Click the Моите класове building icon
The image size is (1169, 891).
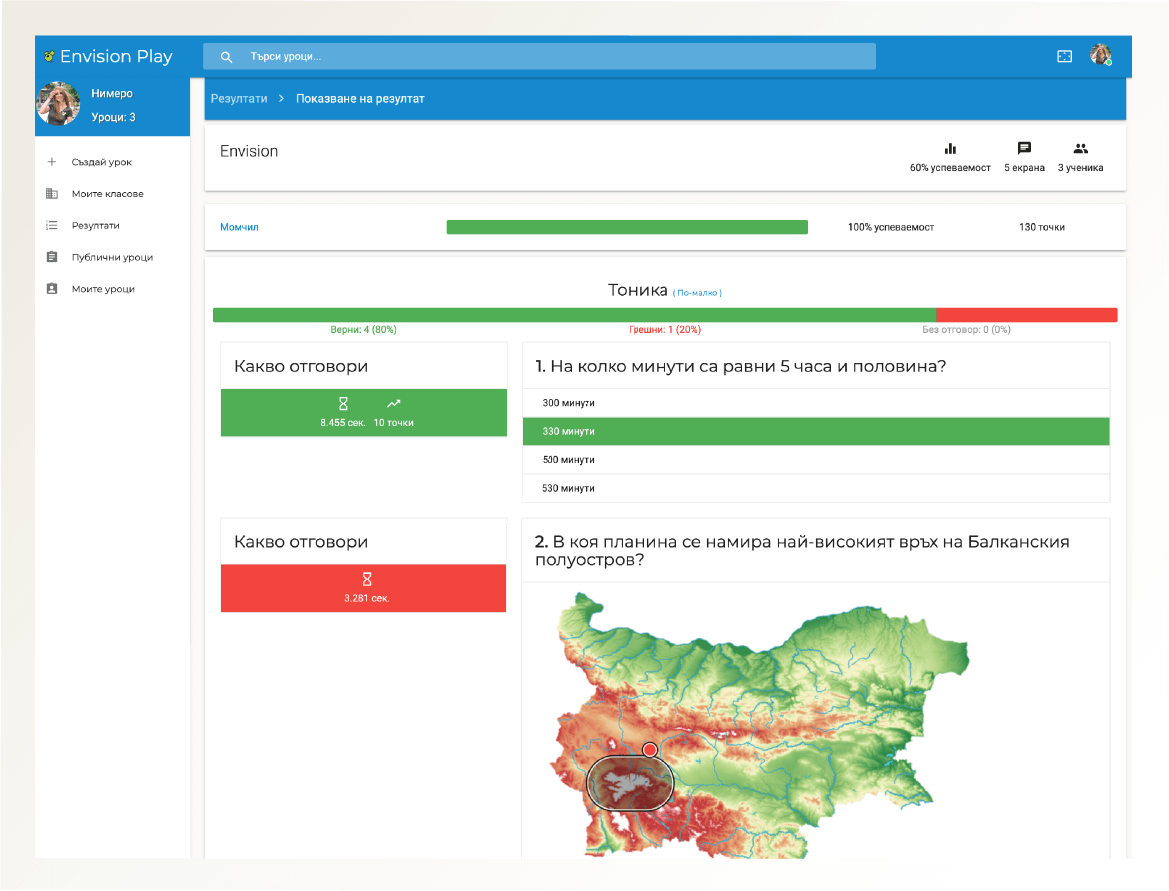[x=52, y=194]
